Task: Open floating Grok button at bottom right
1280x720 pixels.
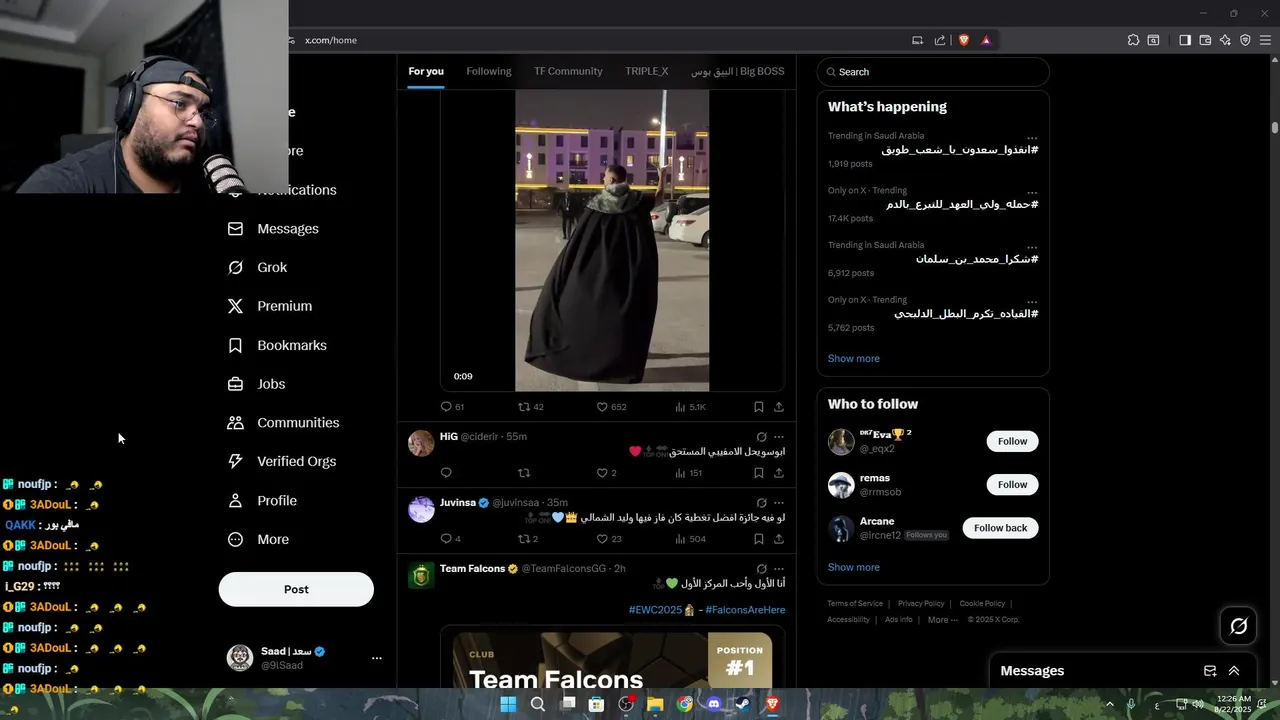Action: [x=1239, y=626]
